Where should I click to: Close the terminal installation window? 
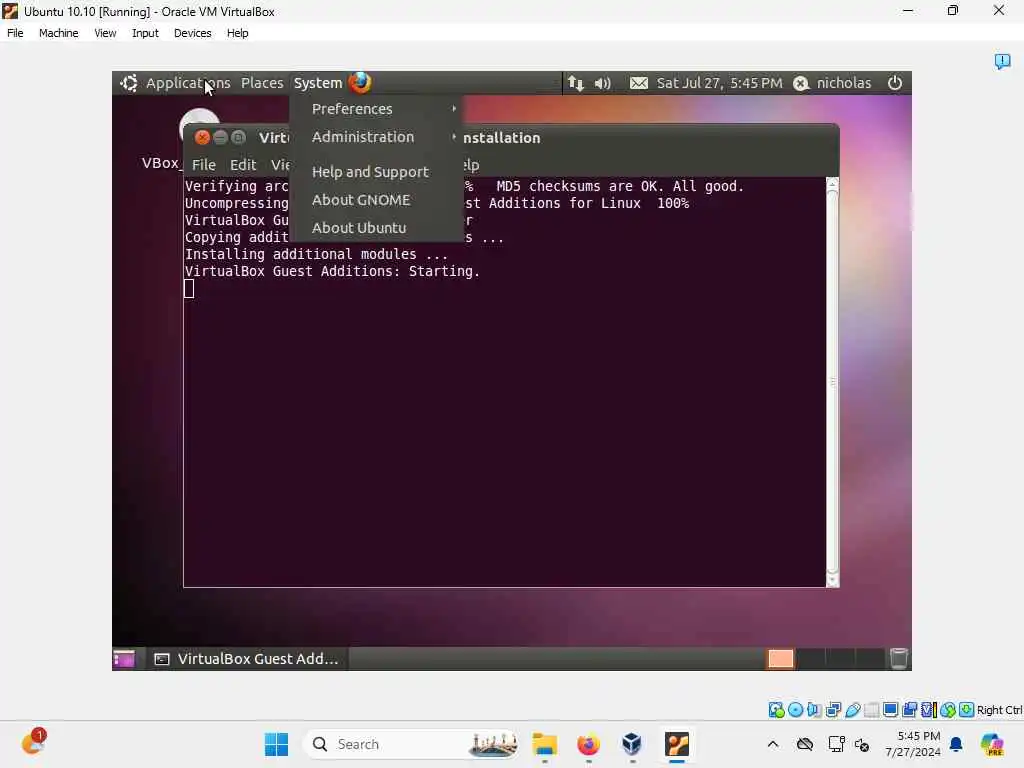(202, 137)
